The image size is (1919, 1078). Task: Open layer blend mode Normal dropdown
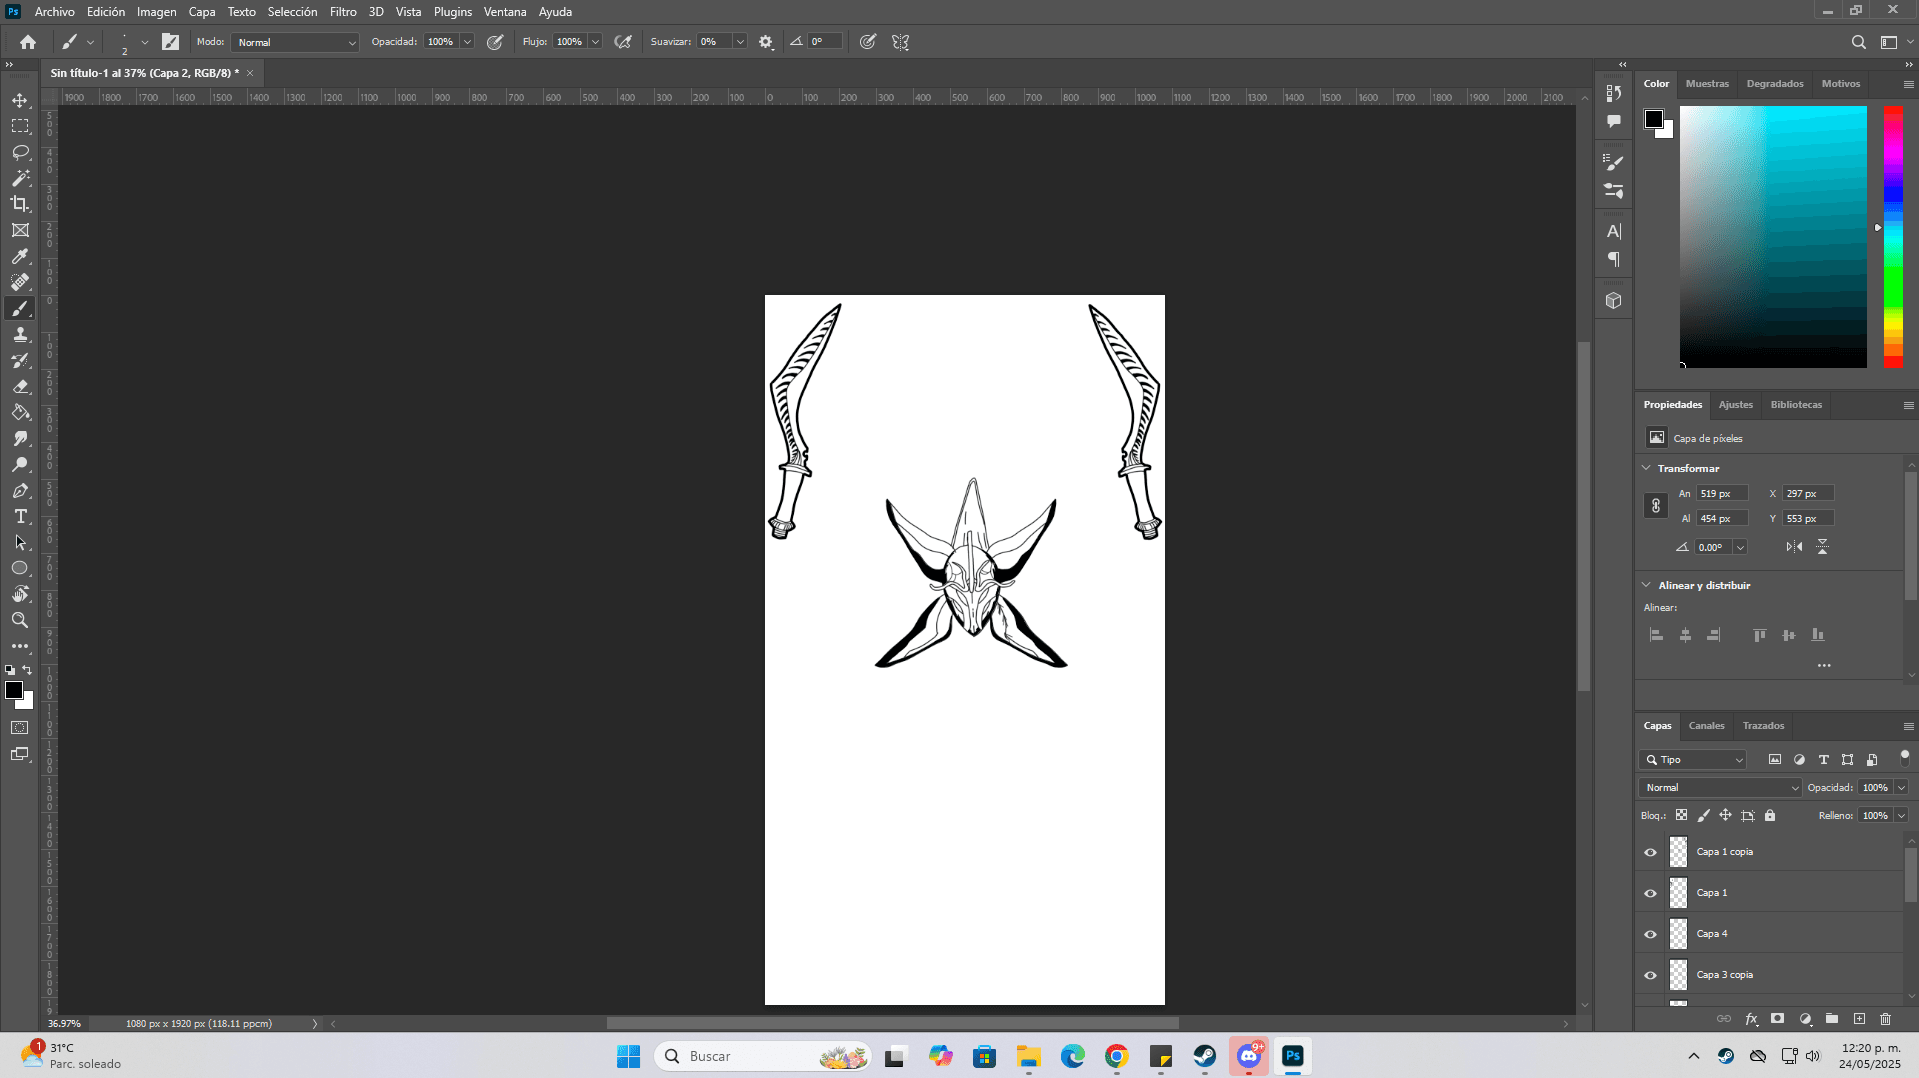coord(1719,788)
